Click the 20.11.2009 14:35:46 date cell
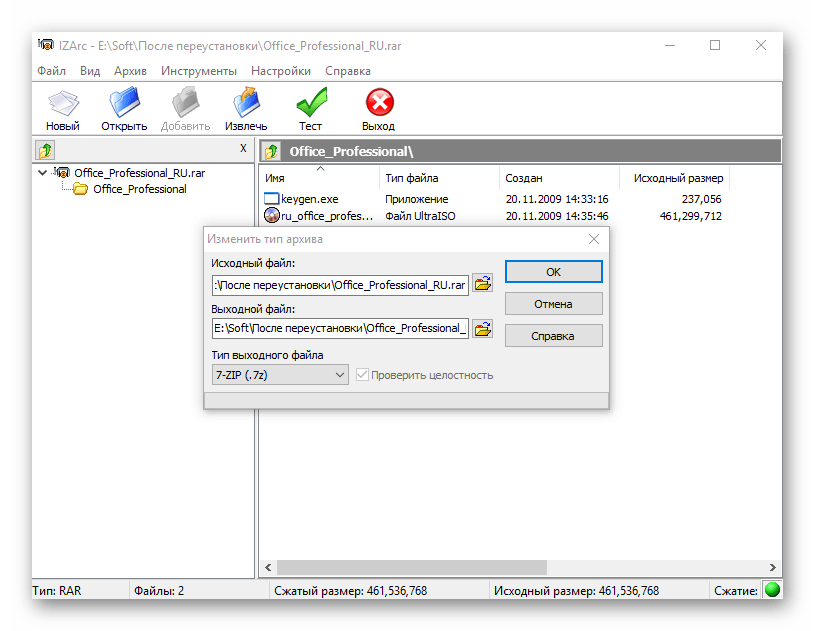815x631 pixels. [557, 216]
